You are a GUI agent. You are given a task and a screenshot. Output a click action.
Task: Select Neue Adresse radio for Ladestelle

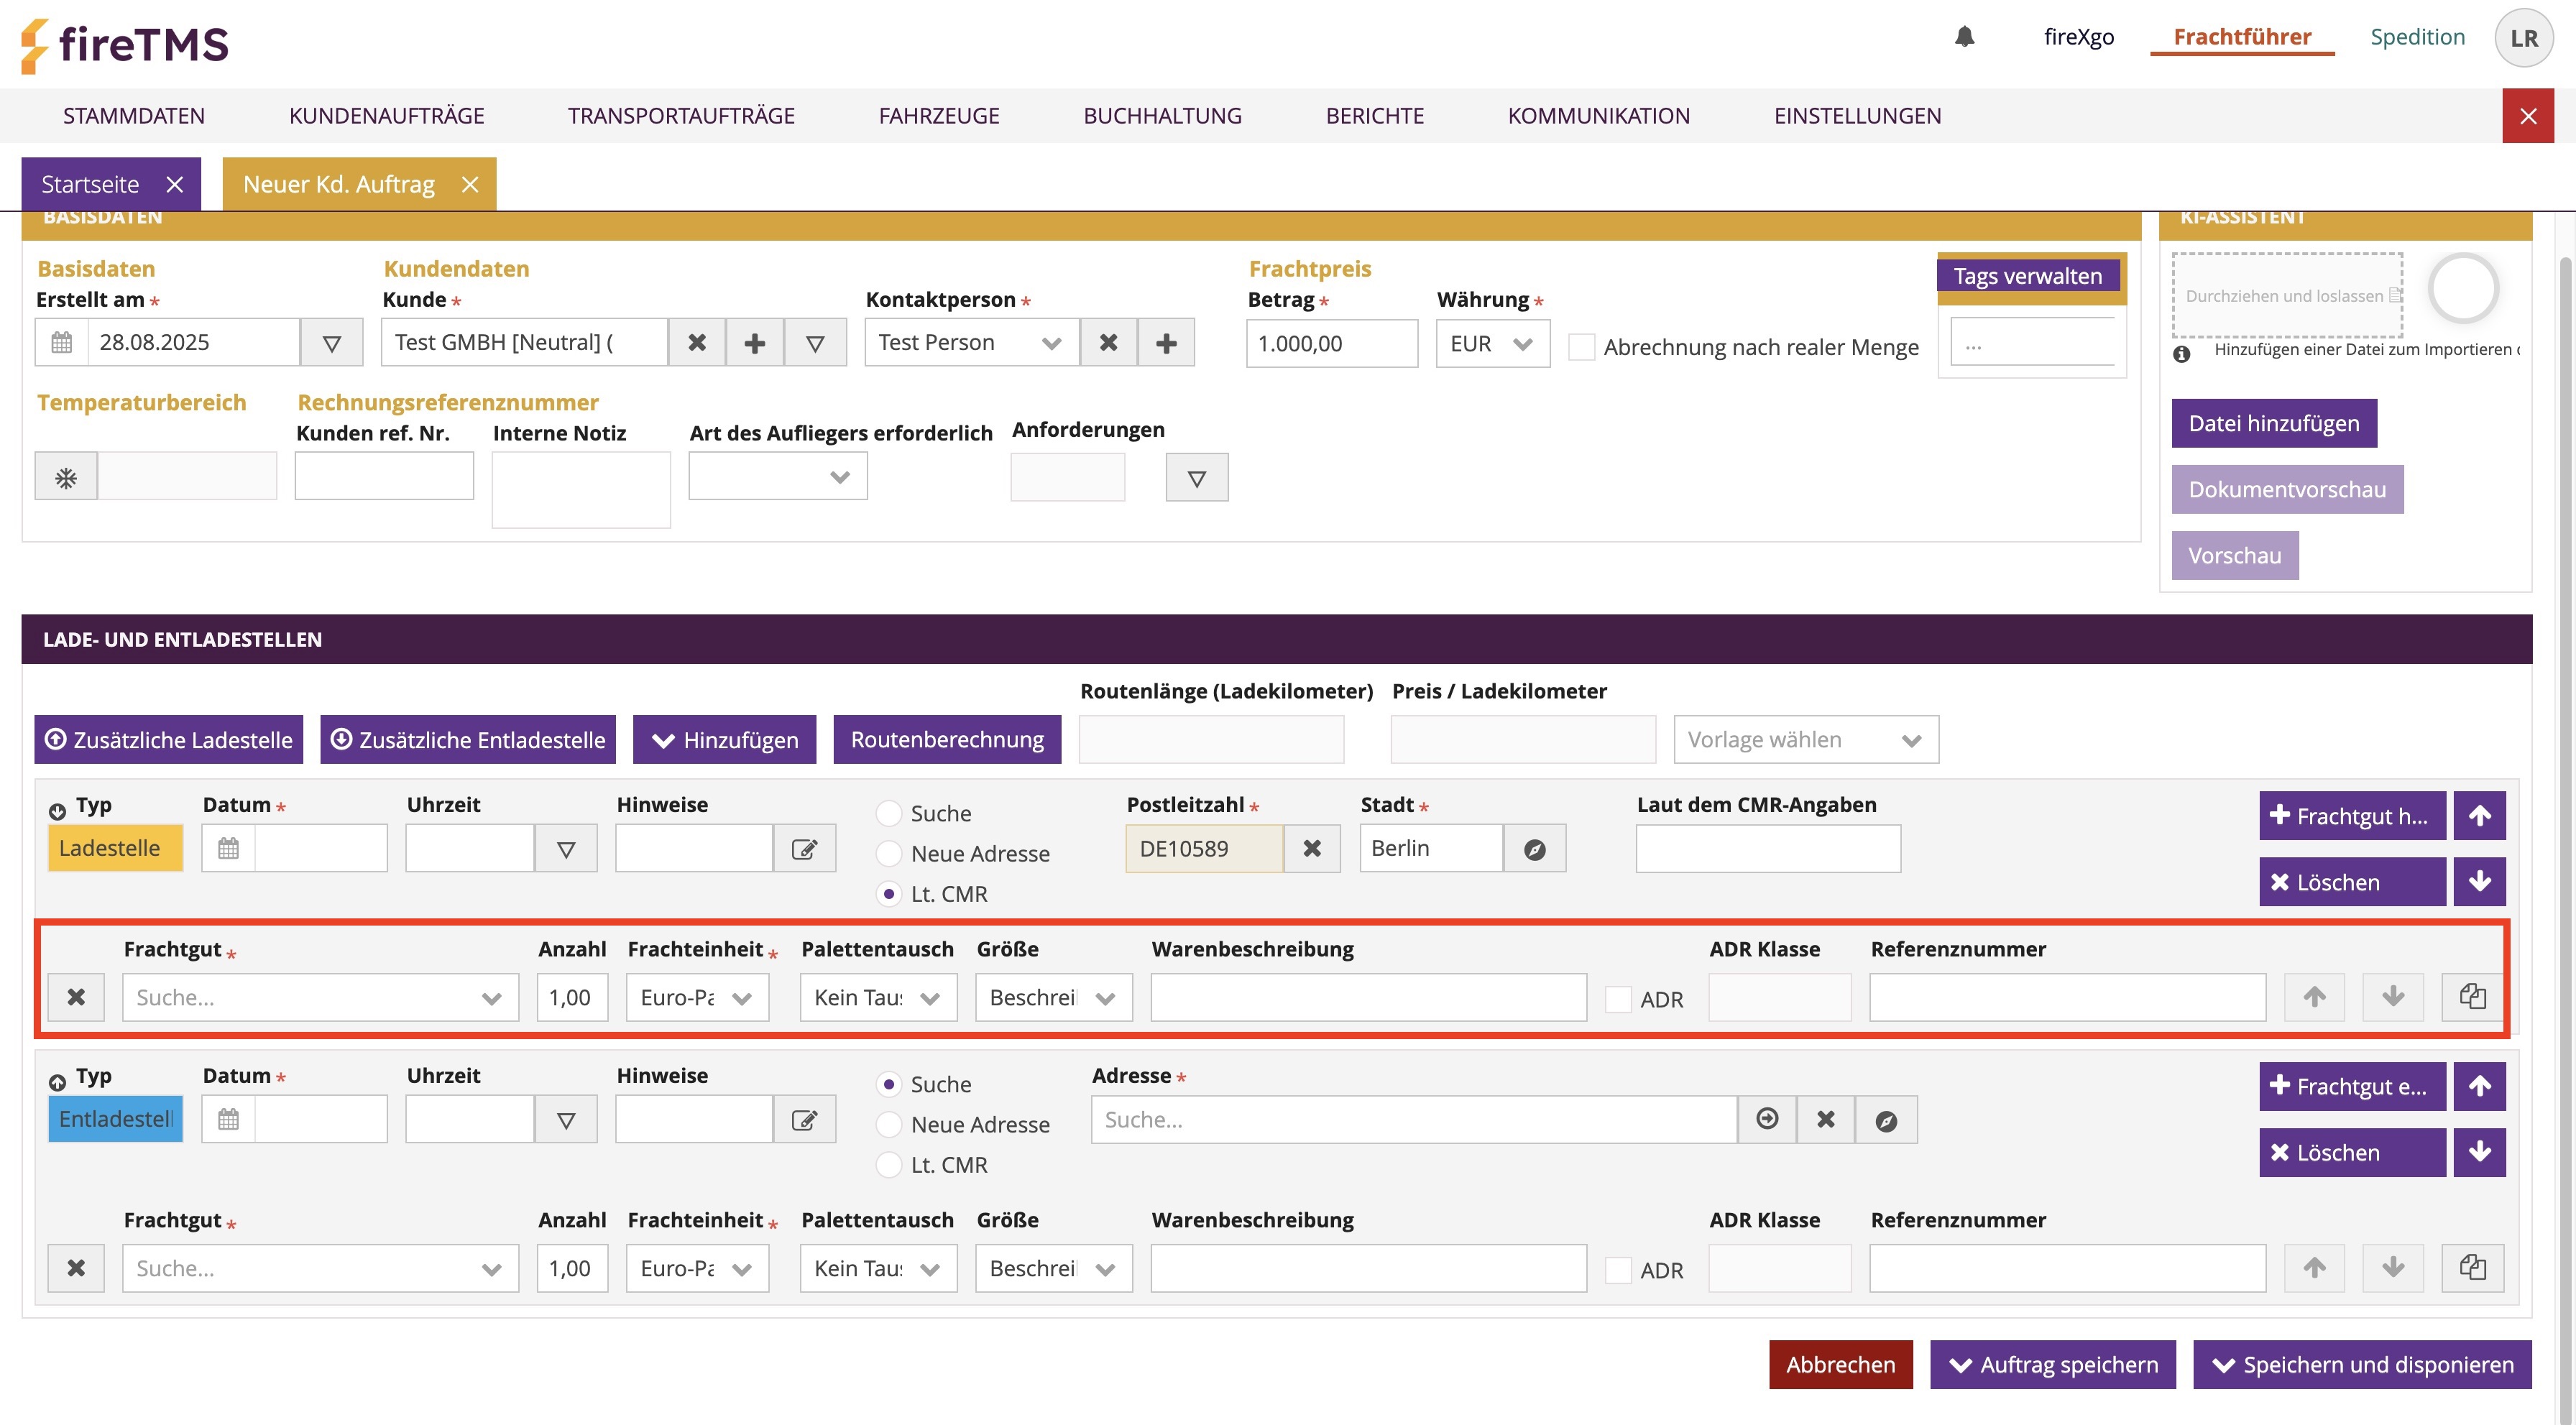click(888, 854)
